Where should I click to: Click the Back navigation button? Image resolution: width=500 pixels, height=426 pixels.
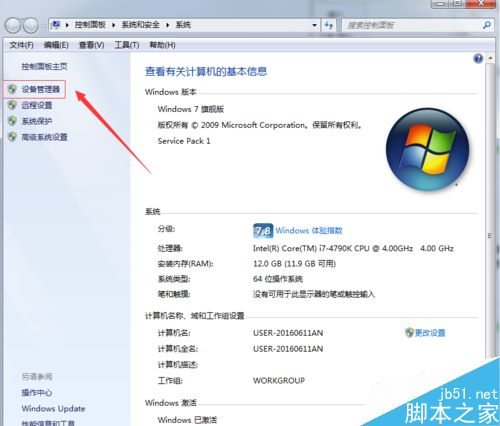13,25
